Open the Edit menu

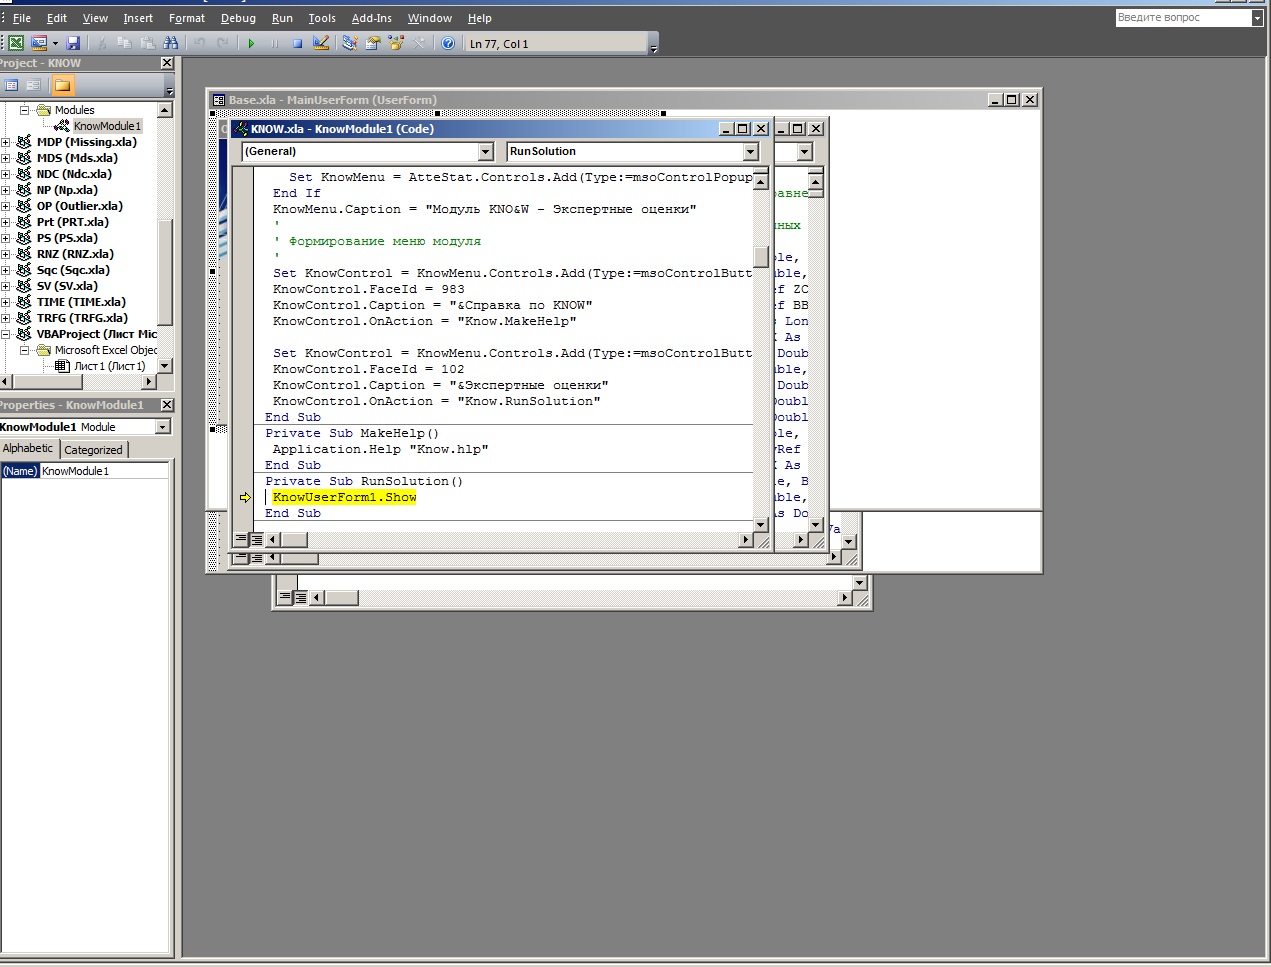coord(57,18)
